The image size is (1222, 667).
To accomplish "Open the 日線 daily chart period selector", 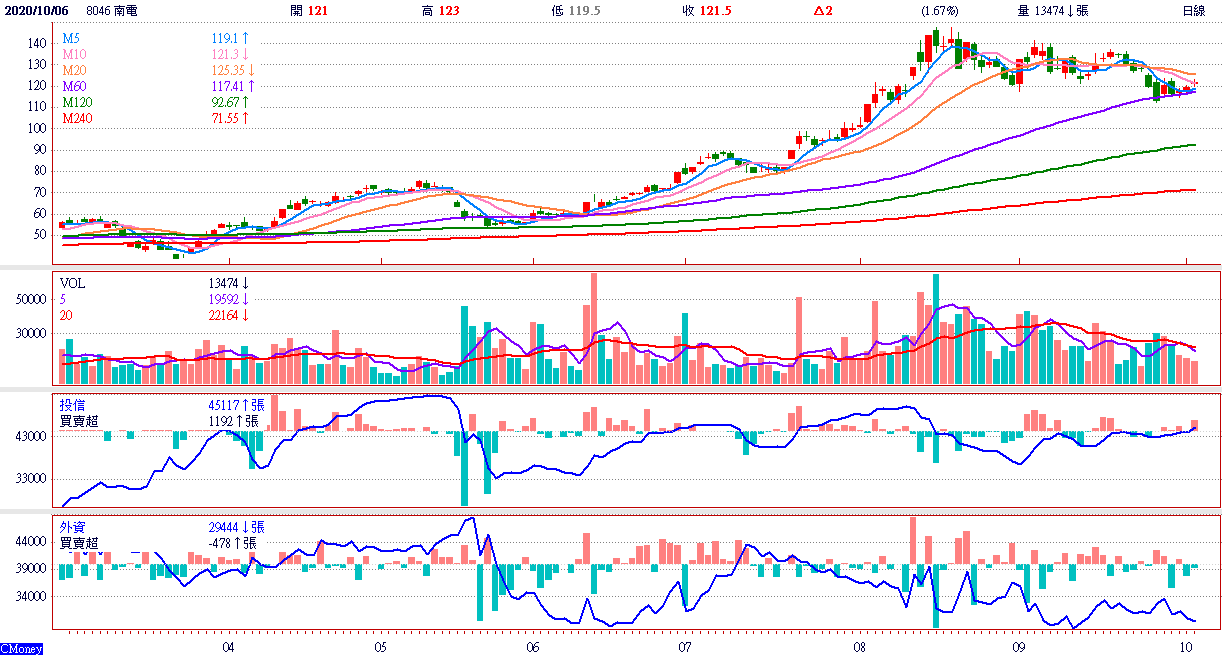I will 1193,11.
